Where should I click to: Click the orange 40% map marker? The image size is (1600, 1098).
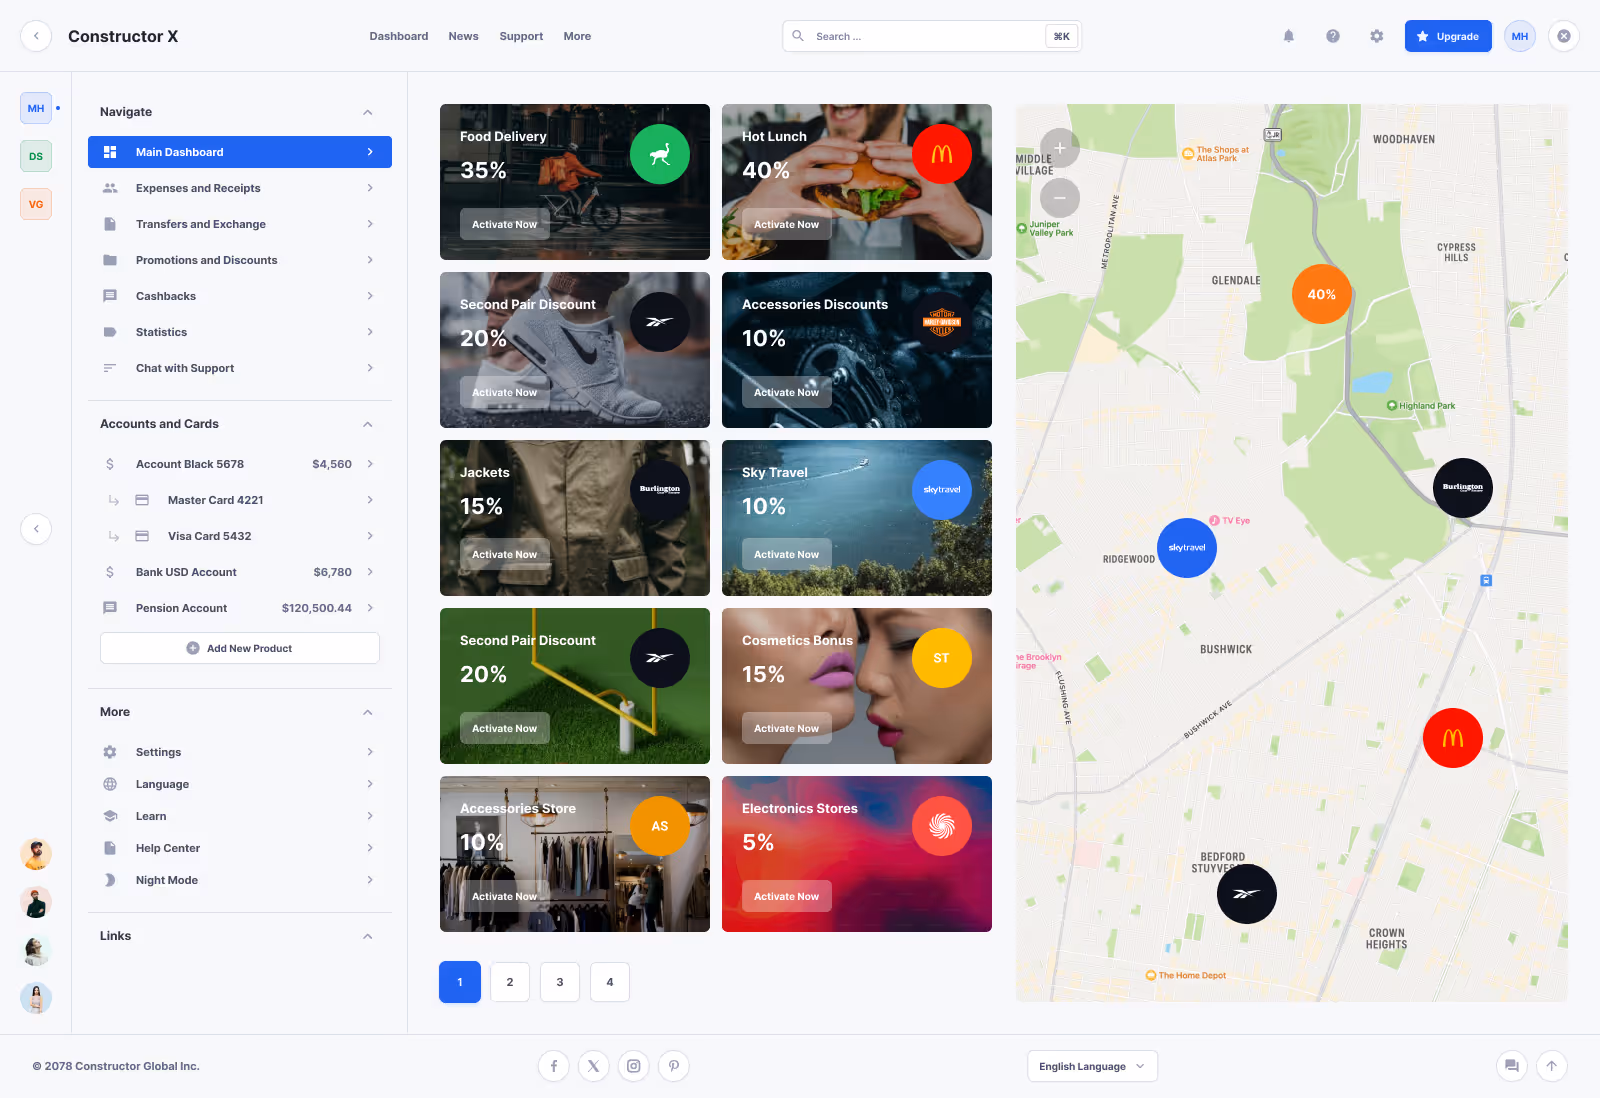[1322, 294]
